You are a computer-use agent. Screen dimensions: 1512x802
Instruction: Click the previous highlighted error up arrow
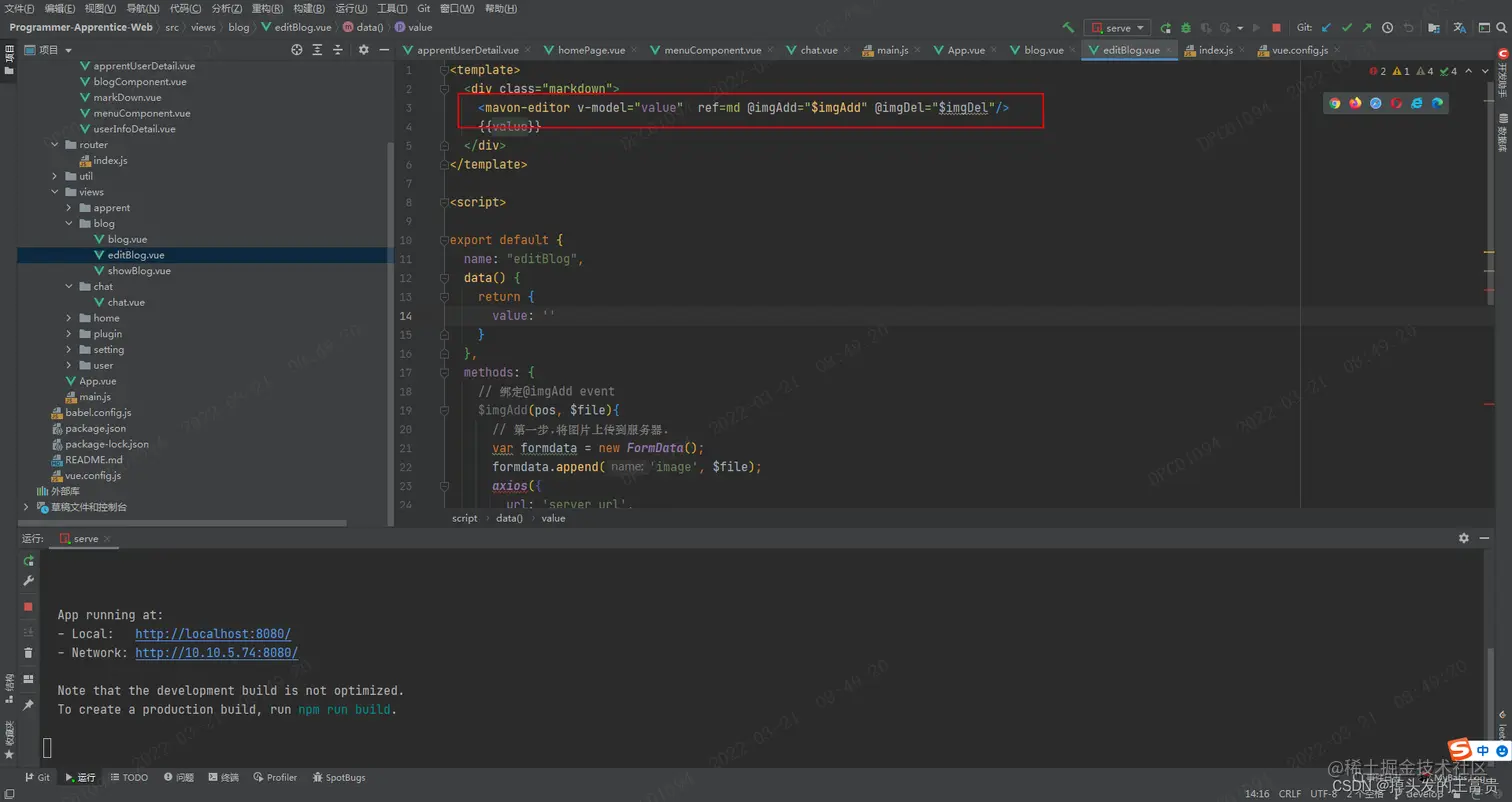[1467, 71]
